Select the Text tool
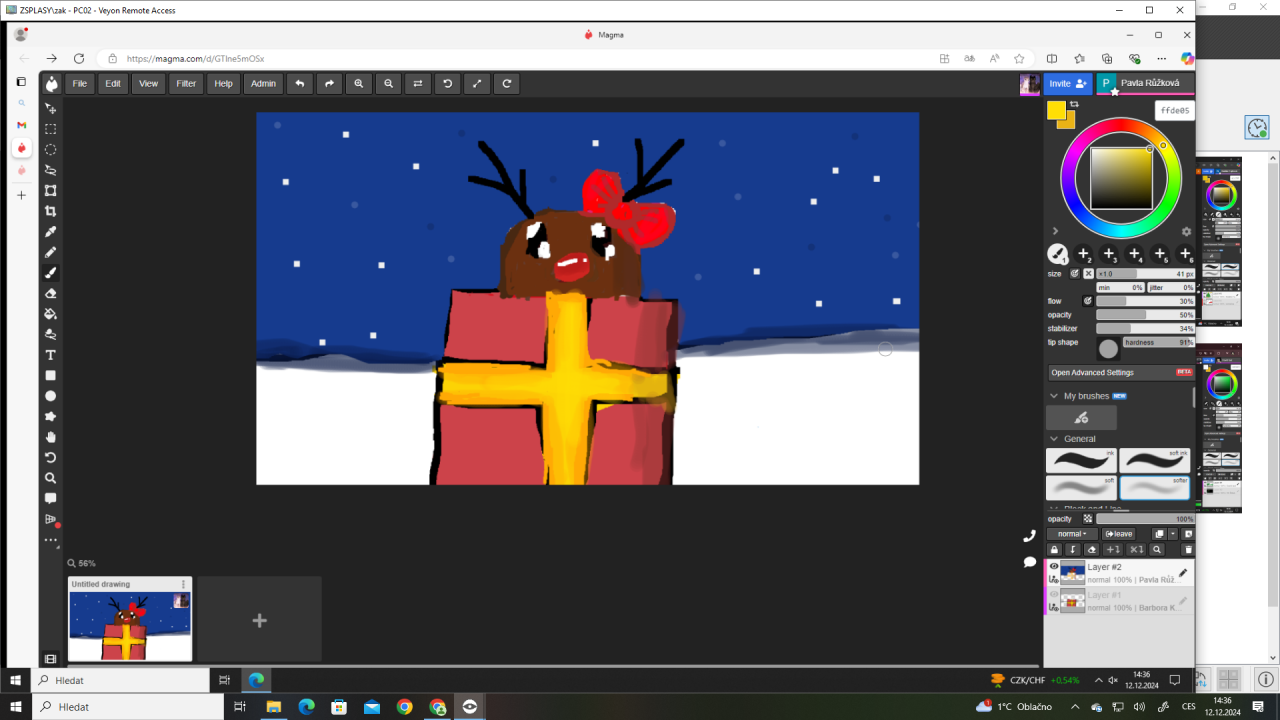The image size is (1280, 720). (x=51, y=355)
